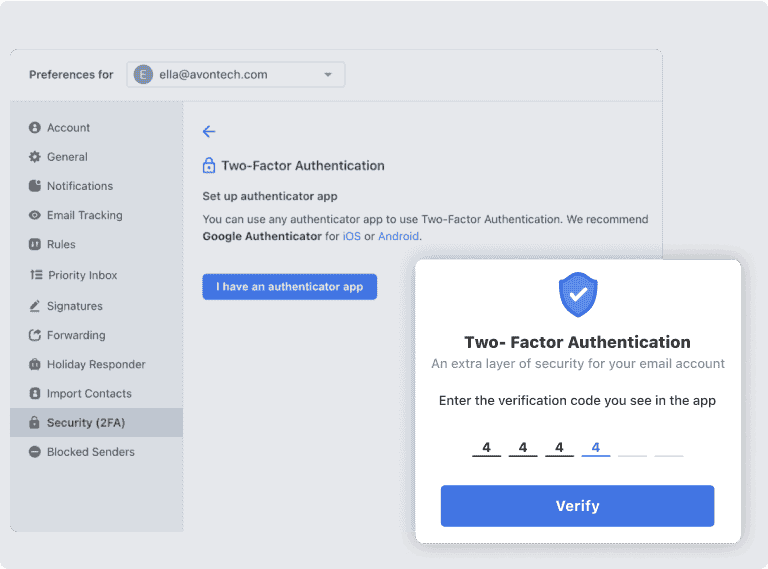Open the iOS authenticator link

tap(352, 236)
